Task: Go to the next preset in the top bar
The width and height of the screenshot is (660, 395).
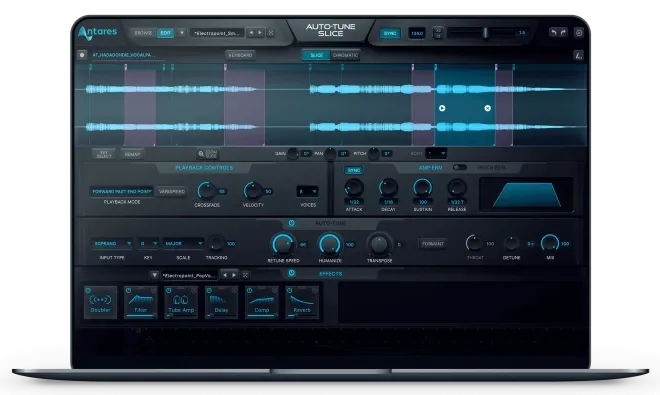Action: (x=260, y=33)
